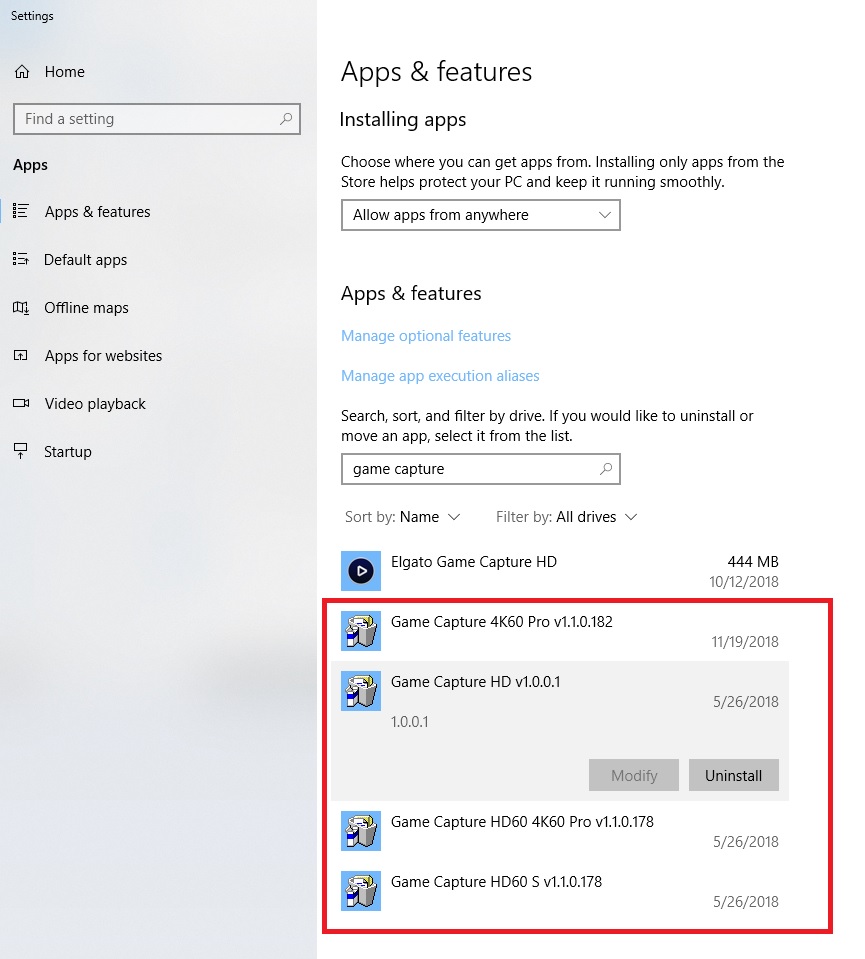Uninstall Game Capture HD v1.0.0.1
This screenshot has height=959, width=865.
[733, 775]
